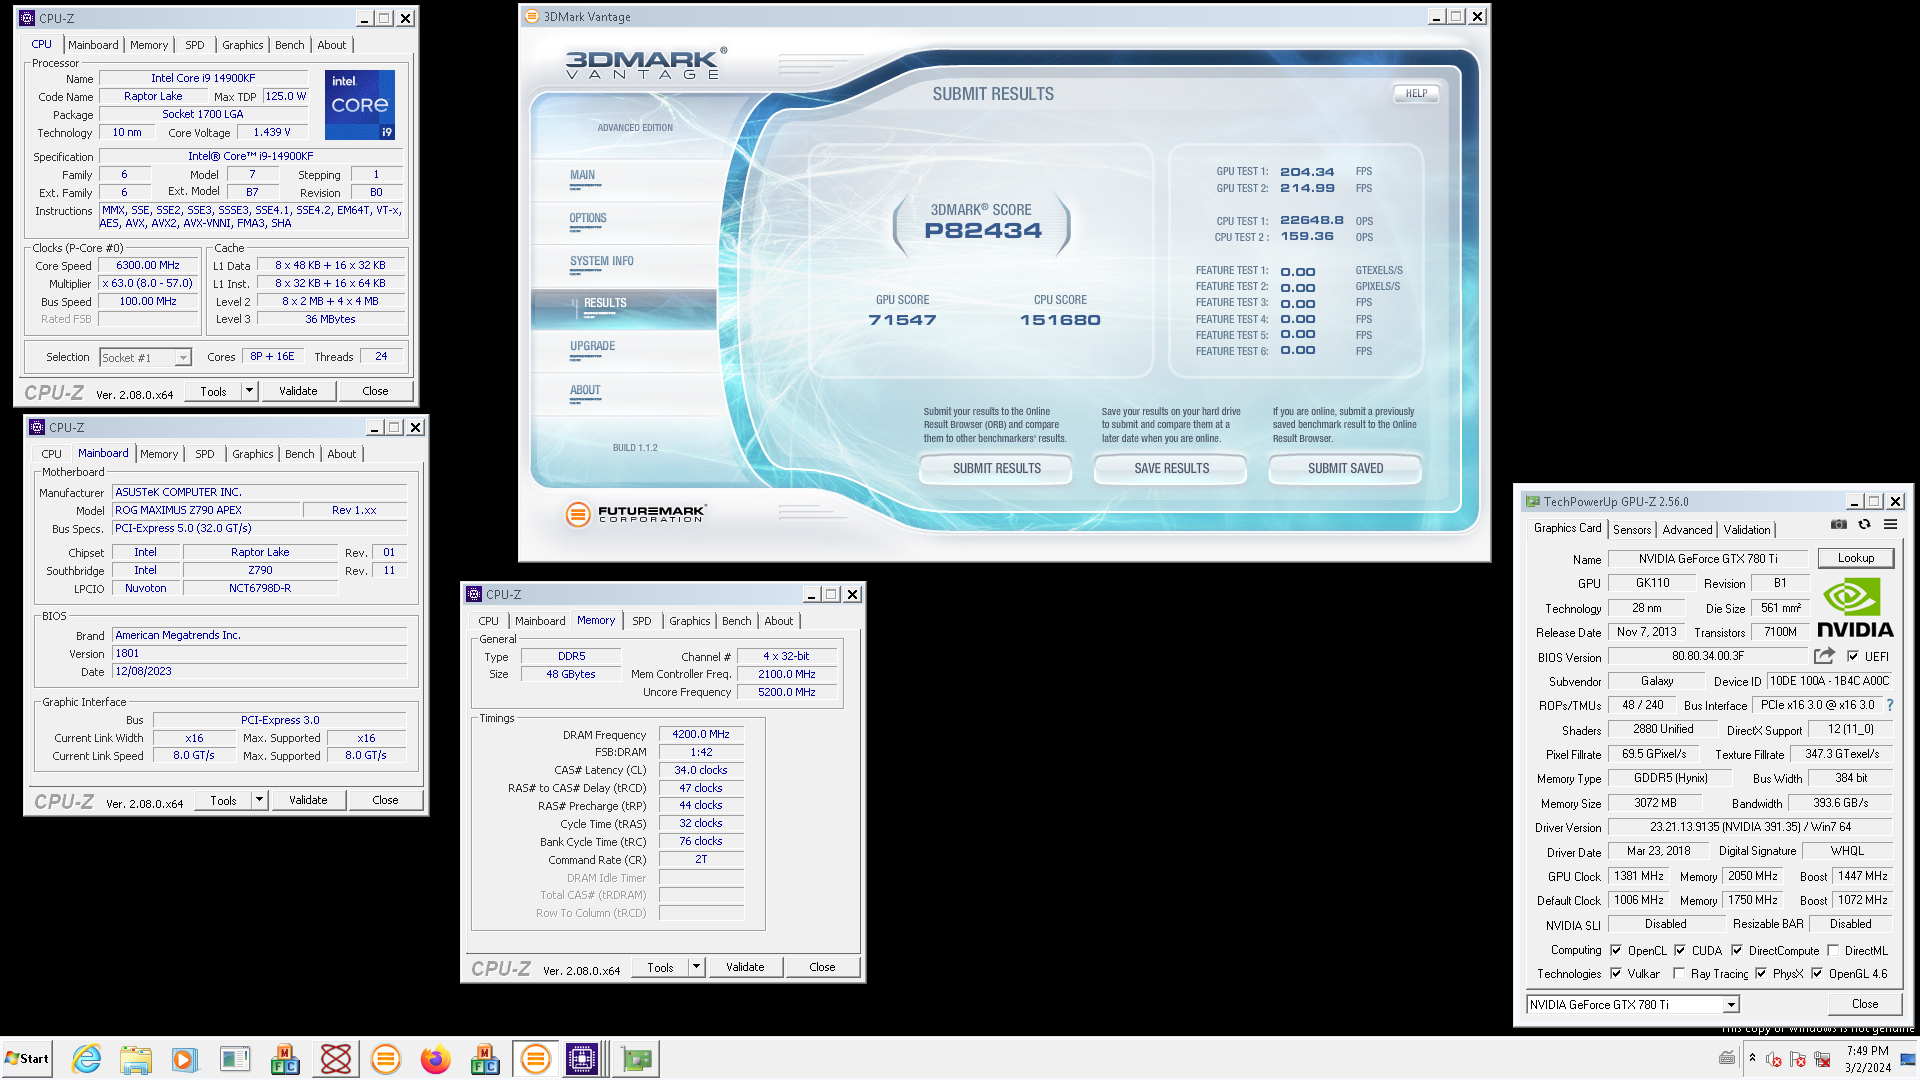The image size is (1920, 1080).
Task: Click the 3DMark score P82434
Action: 983,231
